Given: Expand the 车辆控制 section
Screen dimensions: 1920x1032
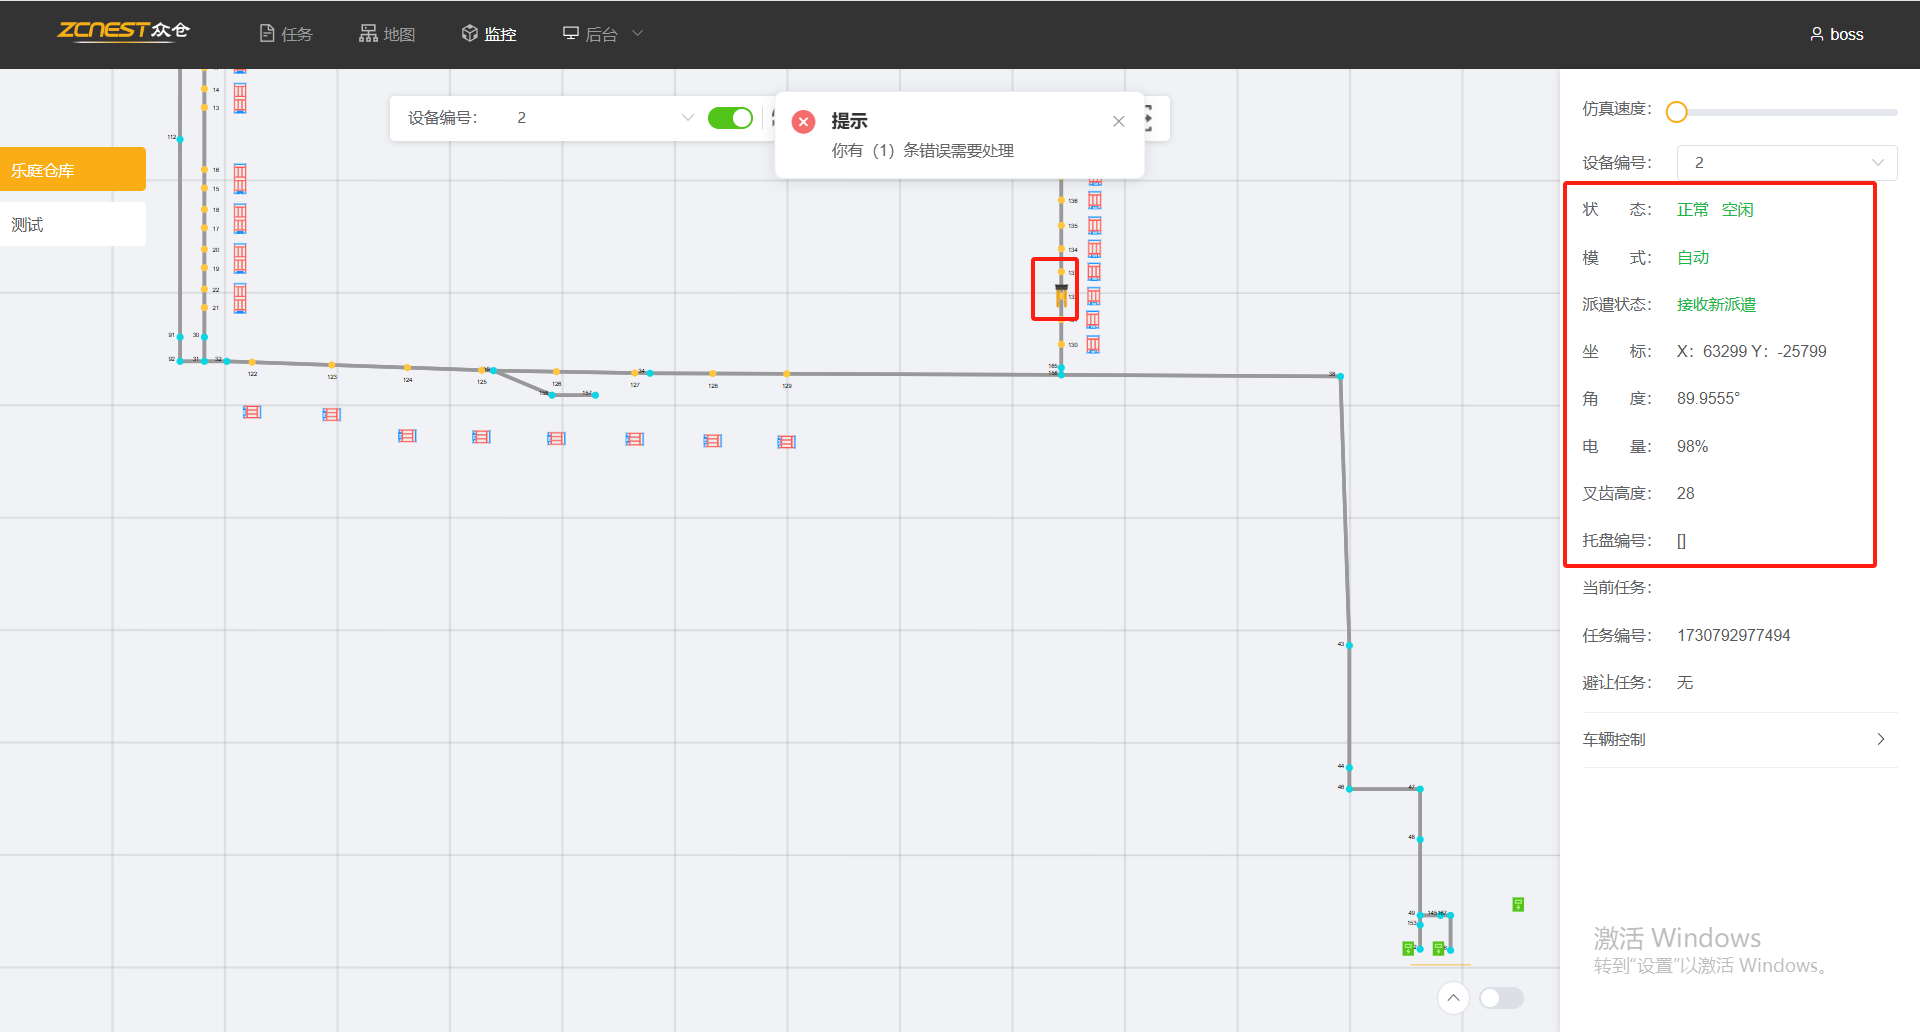Looking at the screenshot, I should [x=1738, y=740].
